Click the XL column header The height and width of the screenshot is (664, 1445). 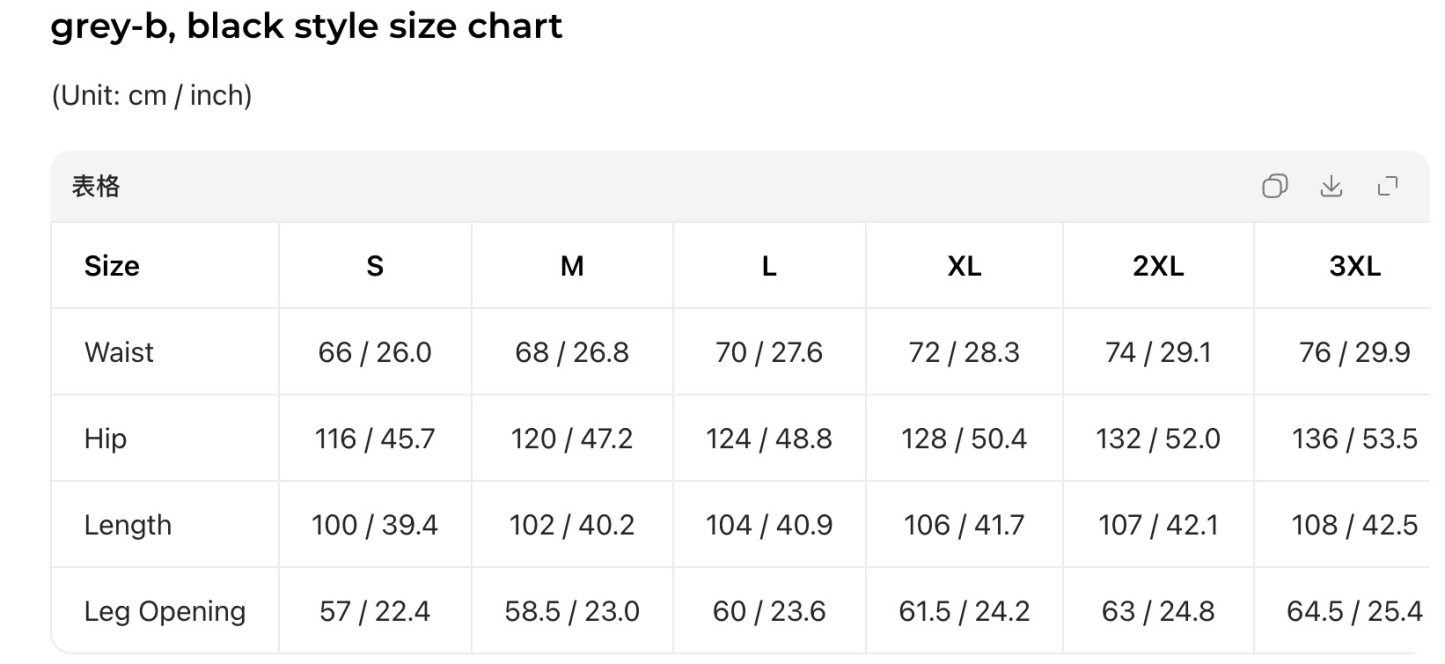click(964, 266)
